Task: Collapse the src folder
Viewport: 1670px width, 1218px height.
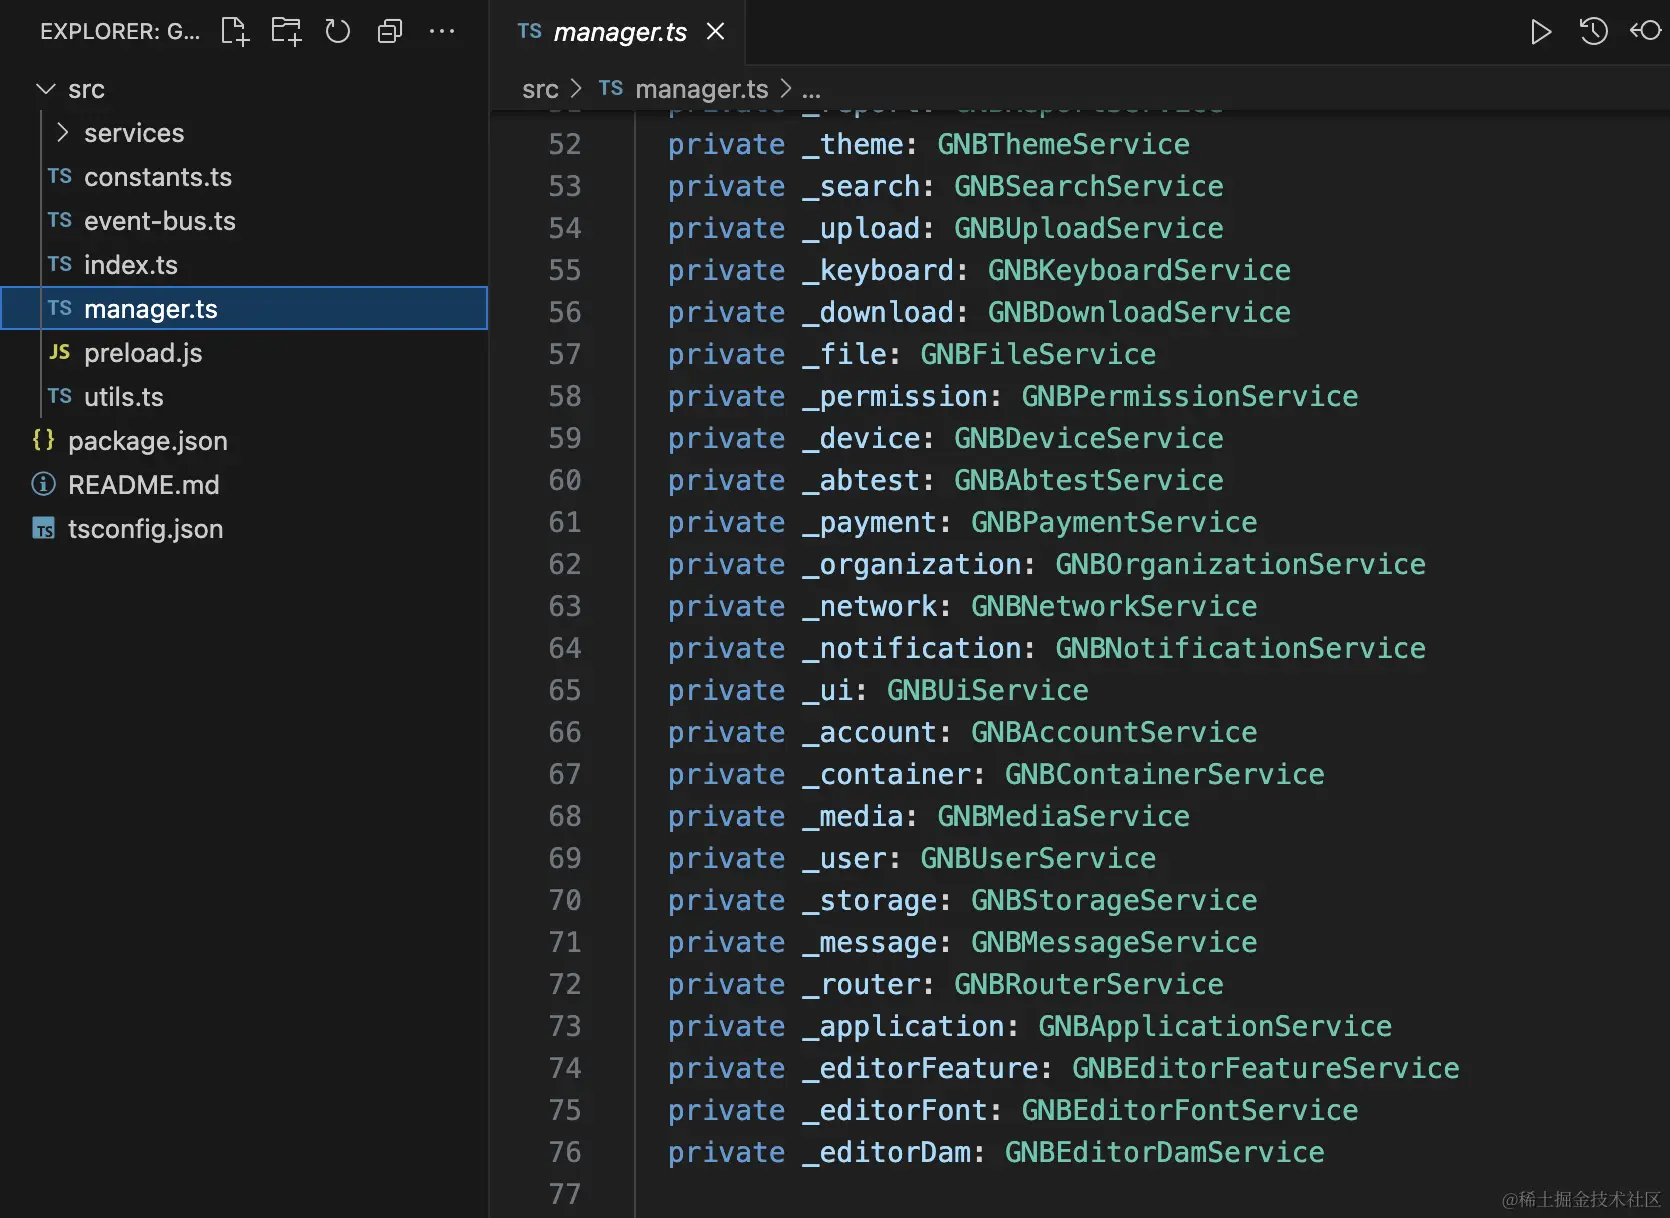Action: pyautogui.click(x=45, y=89)
